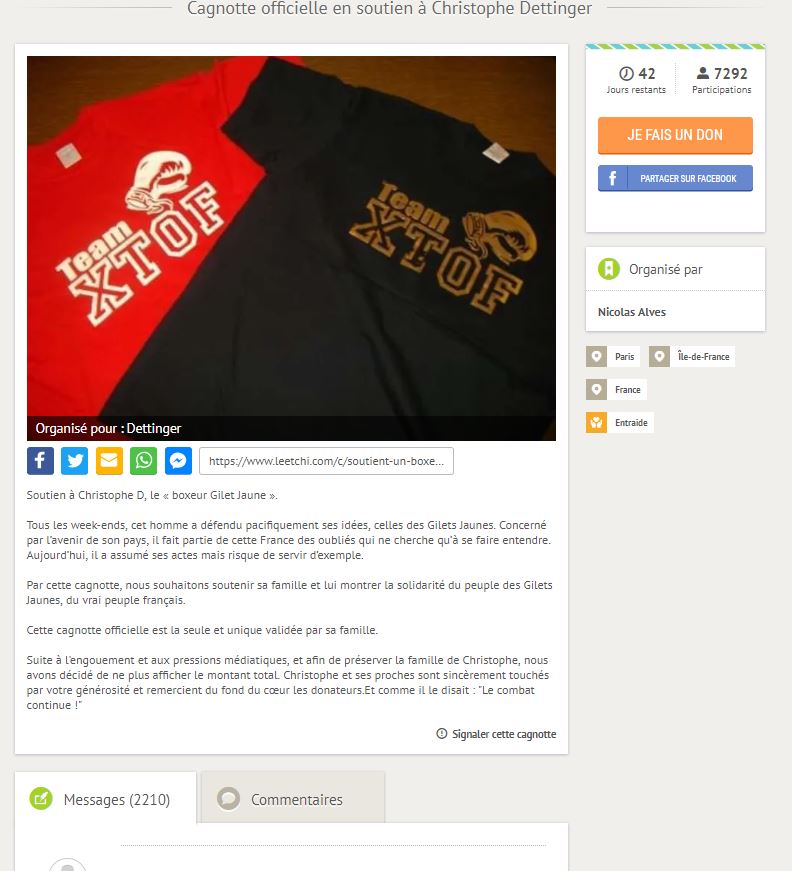This screenshot has height=871, width=792.
Task: Switch to the Commentaires tab
Action: 293,797
